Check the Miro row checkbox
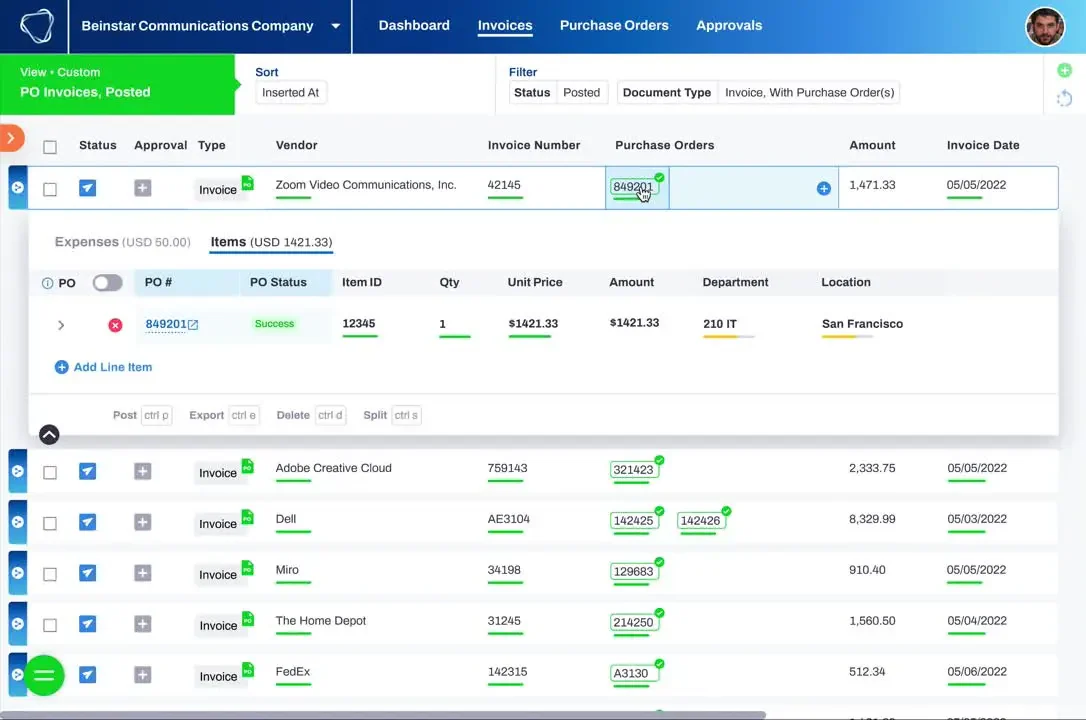This screenshot has height=720, width=1086. point(50,575)
